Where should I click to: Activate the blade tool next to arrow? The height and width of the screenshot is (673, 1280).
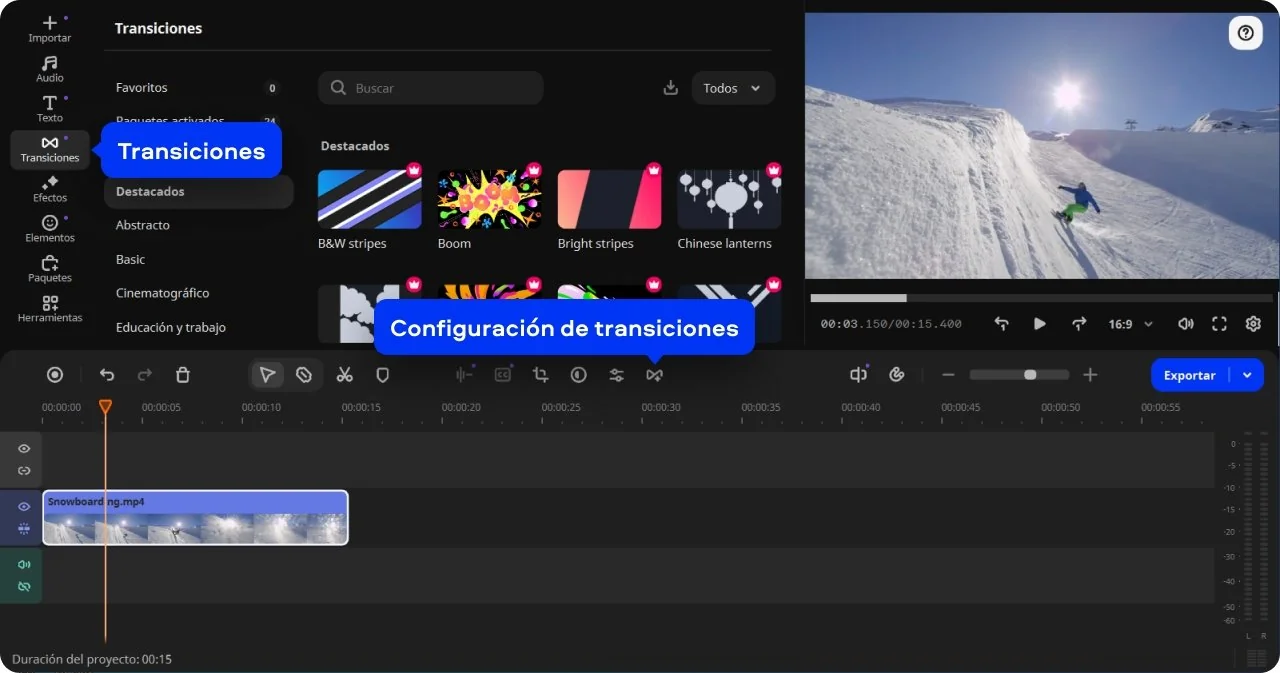(304, 375)
